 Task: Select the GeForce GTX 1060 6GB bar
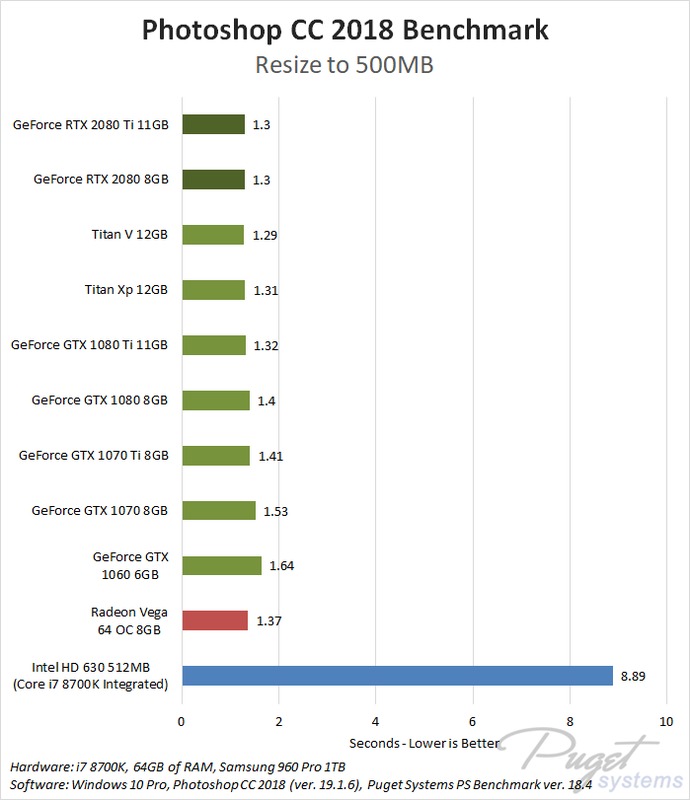[x=221, y=565]
